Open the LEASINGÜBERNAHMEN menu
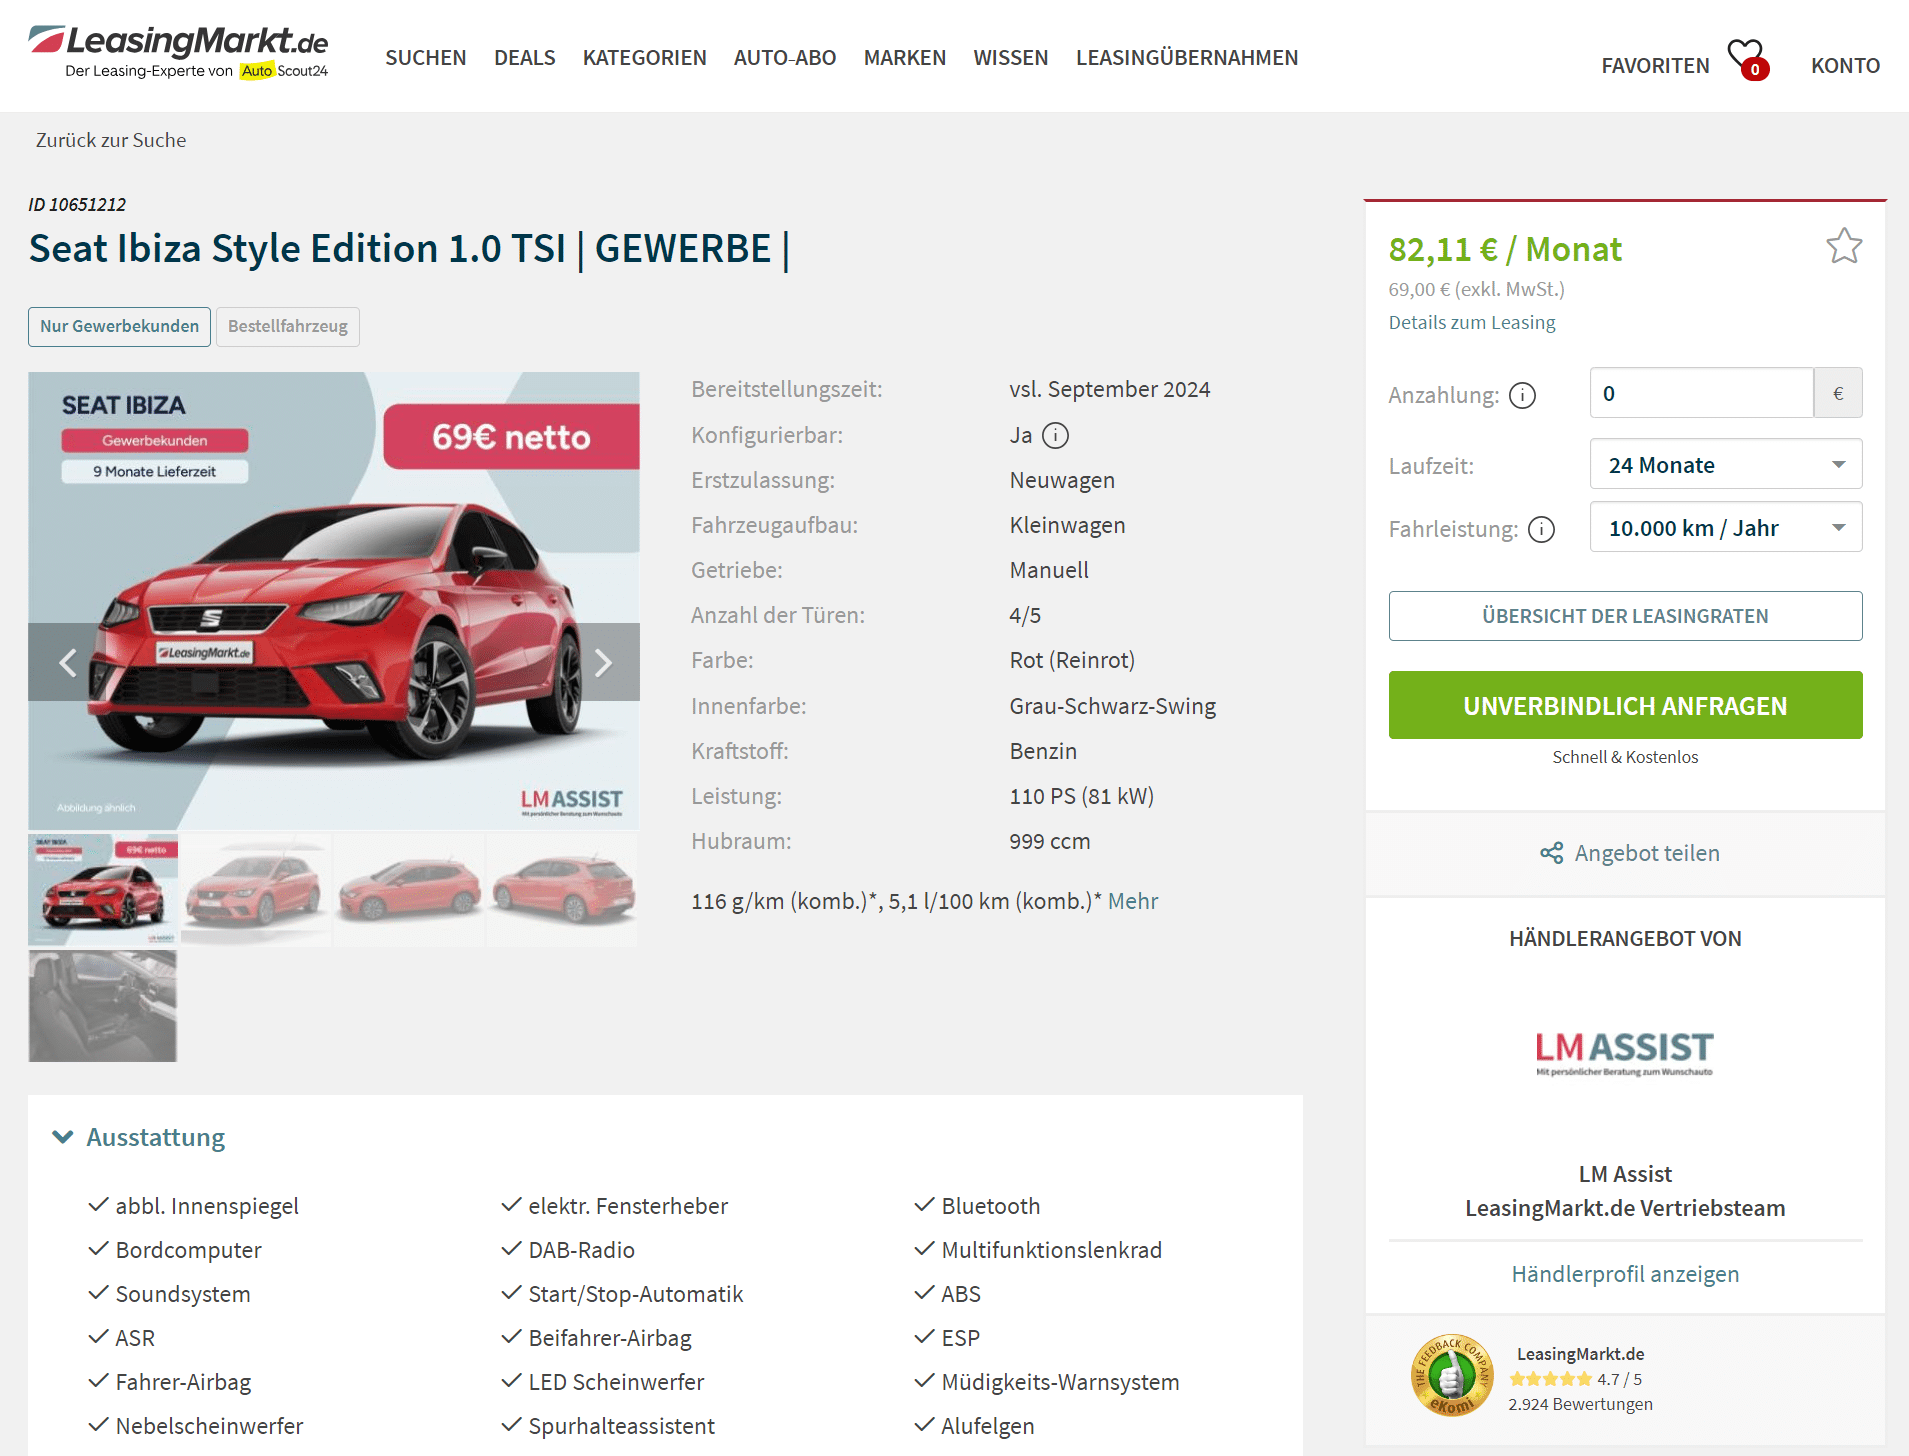Viewport: 1909px width, 1456px height. 1187,58
